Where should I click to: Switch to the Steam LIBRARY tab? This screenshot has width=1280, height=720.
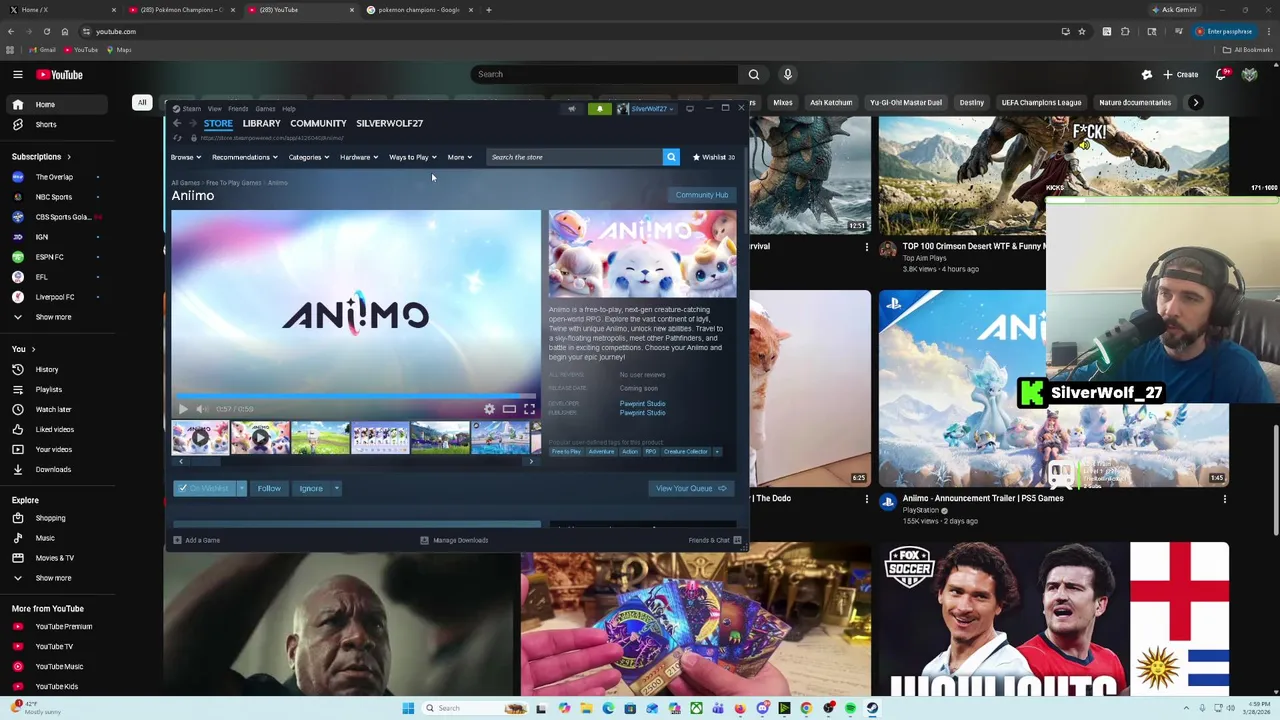tap(261, 123)
